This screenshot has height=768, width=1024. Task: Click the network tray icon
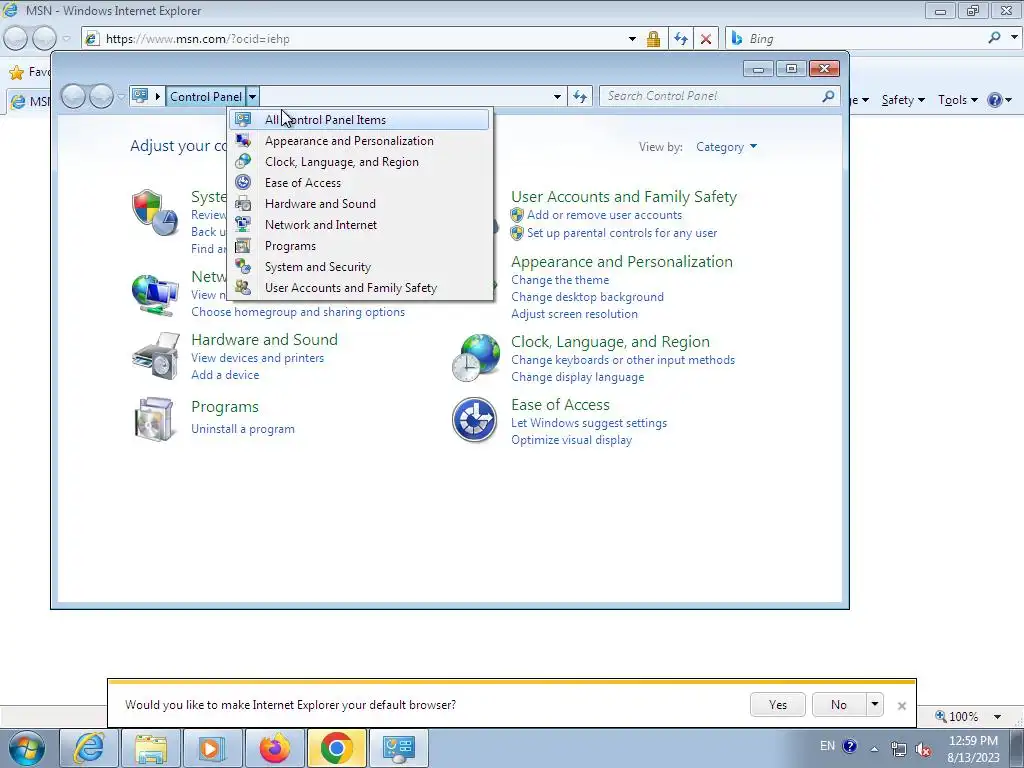[x=899, y=750]
